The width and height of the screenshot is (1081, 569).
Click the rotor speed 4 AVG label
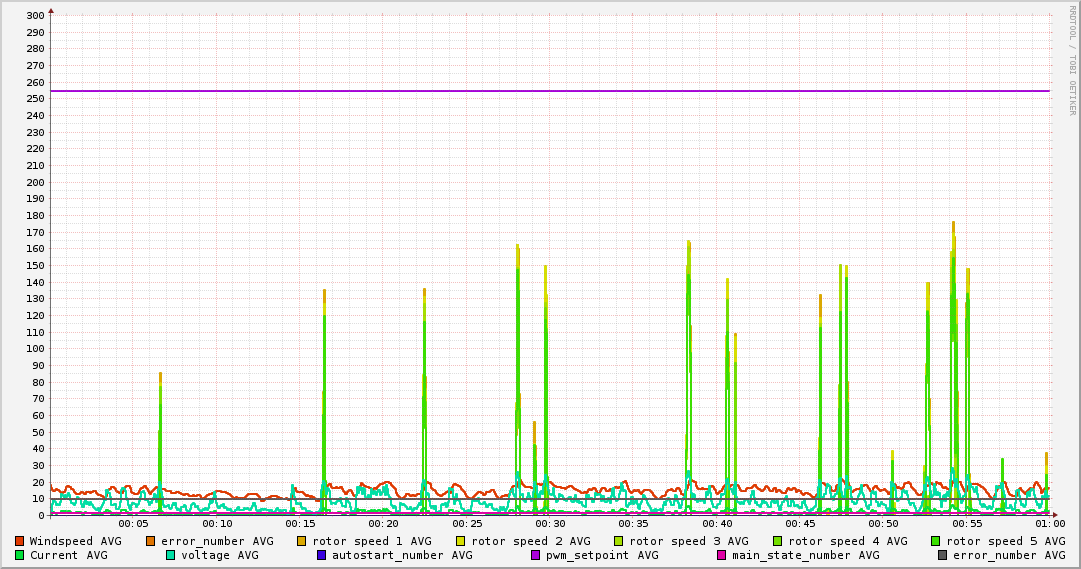click(x=847, y=541)
